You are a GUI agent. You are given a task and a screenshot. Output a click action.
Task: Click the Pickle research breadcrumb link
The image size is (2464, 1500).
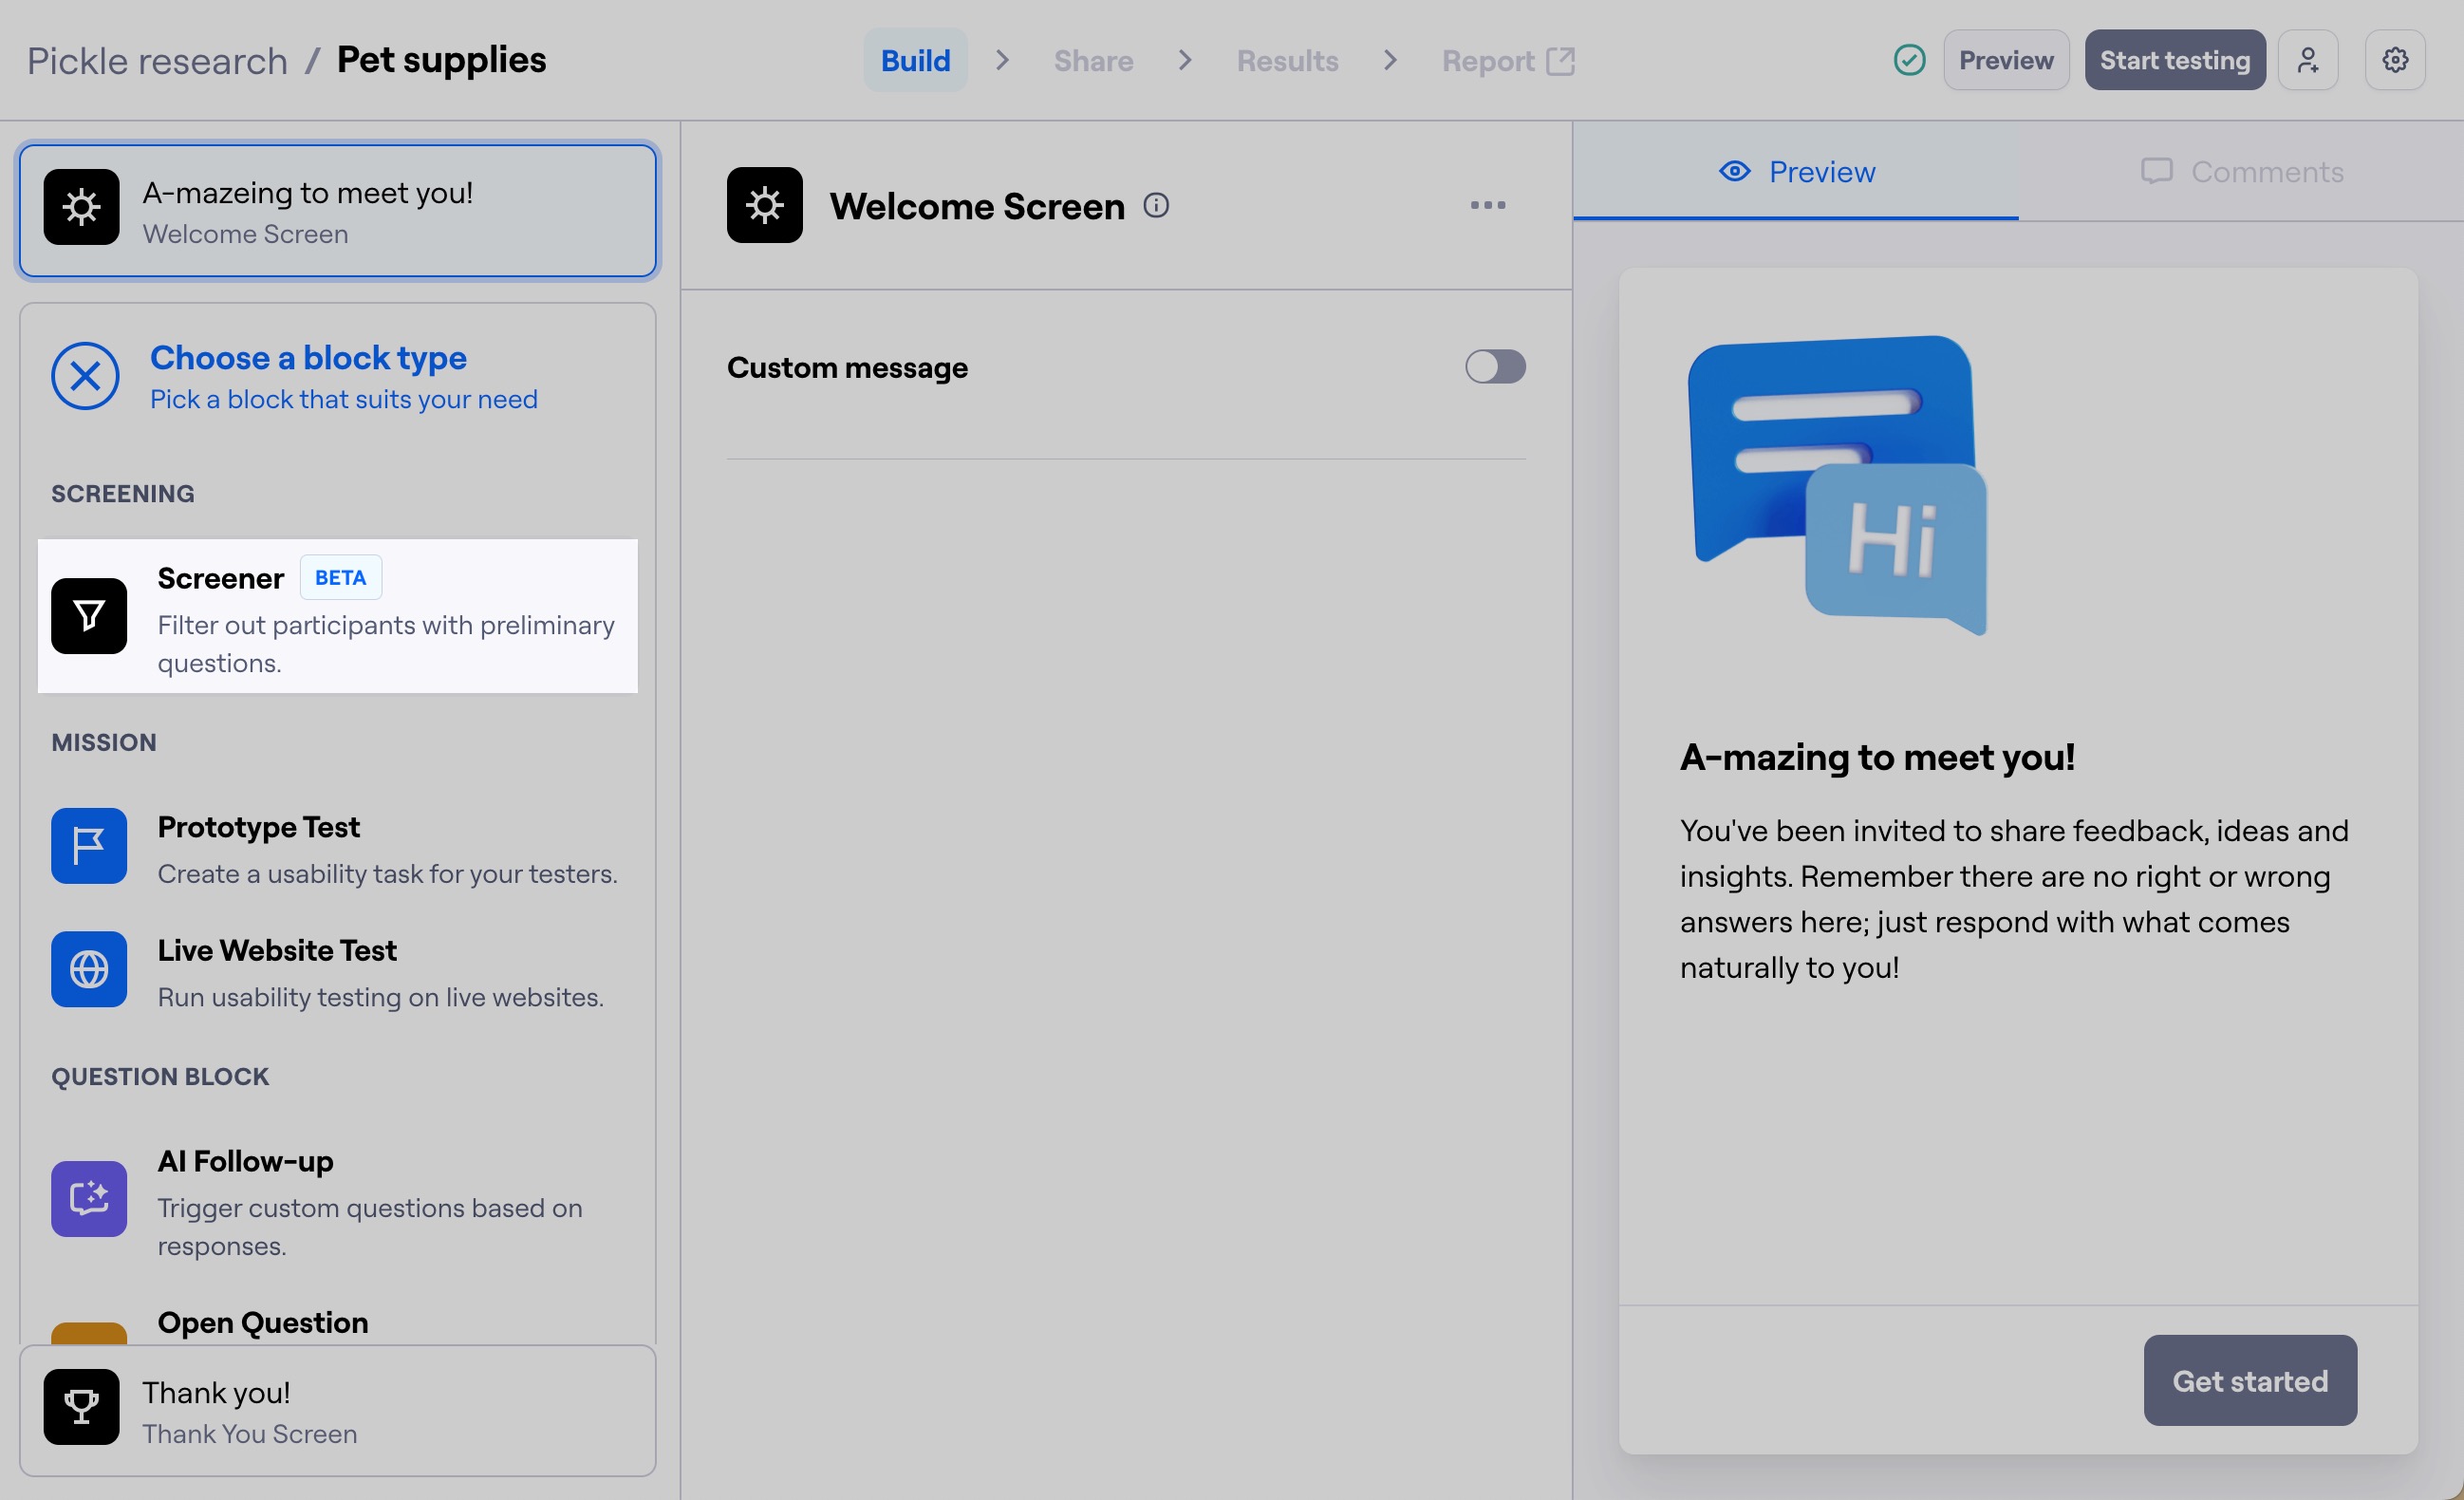pyautogui.click(x=157, y=61)
